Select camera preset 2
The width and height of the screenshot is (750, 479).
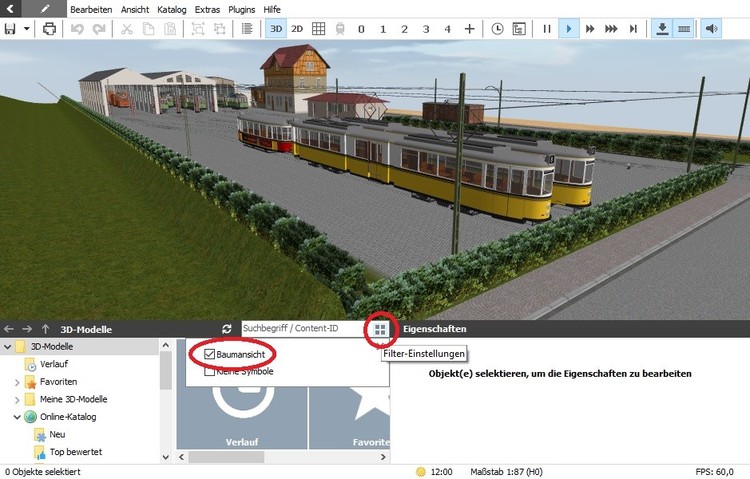(x=404, y=29)
